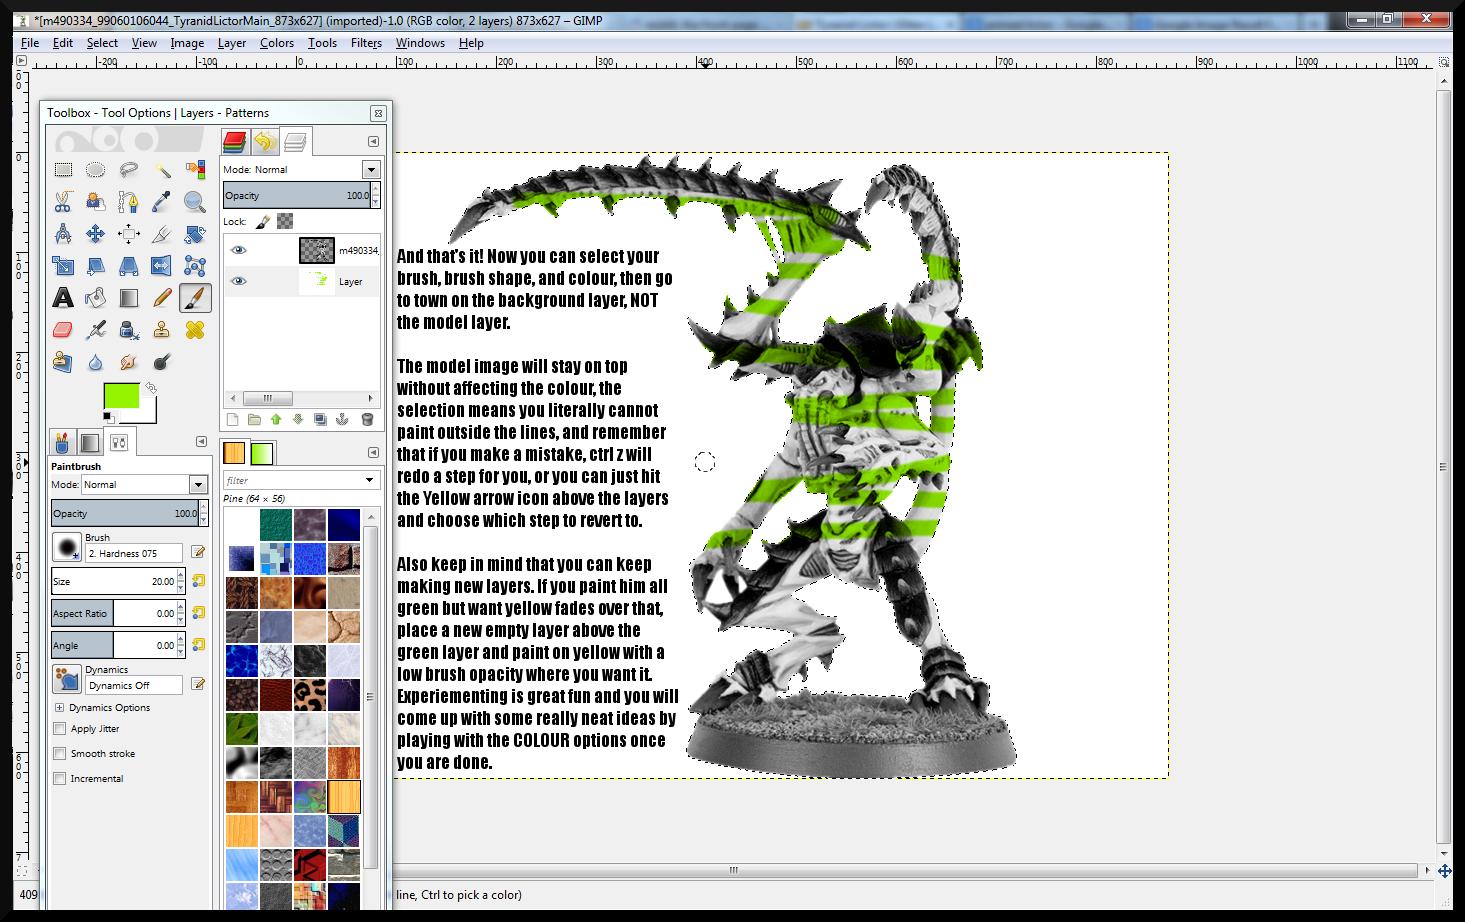
Task: Select the Rectangle Select tool
Action: tap(63, 170)
